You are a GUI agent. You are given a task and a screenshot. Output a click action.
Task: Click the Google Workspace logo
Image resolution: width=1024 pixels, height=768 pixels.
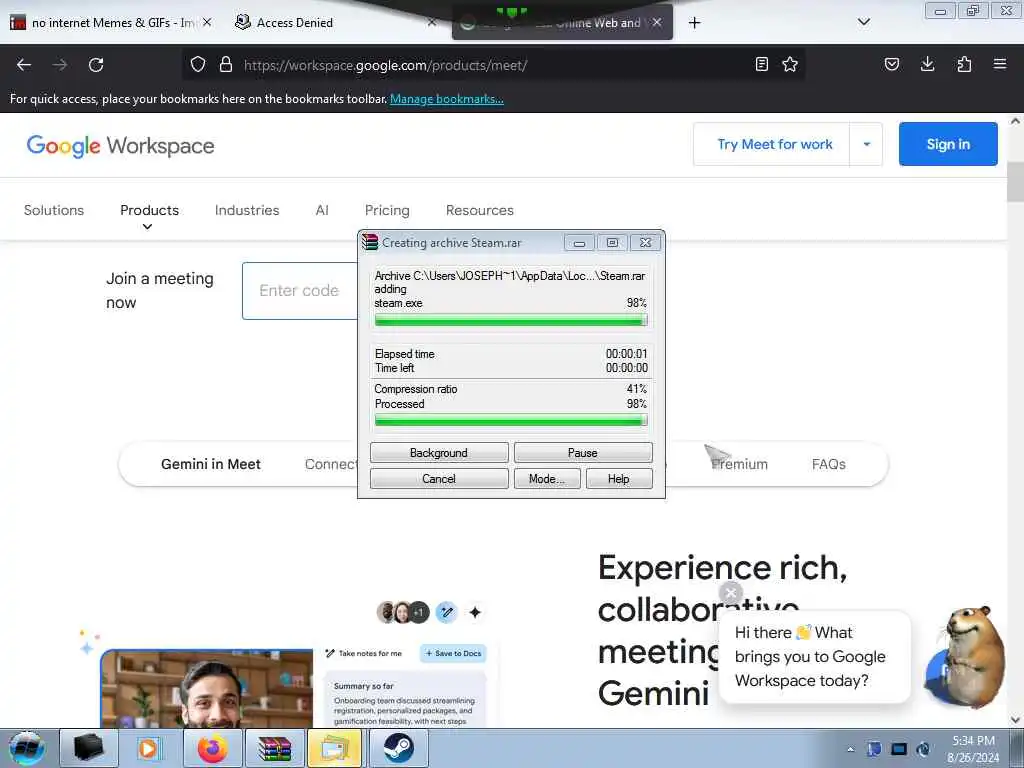tap(120, 146)
